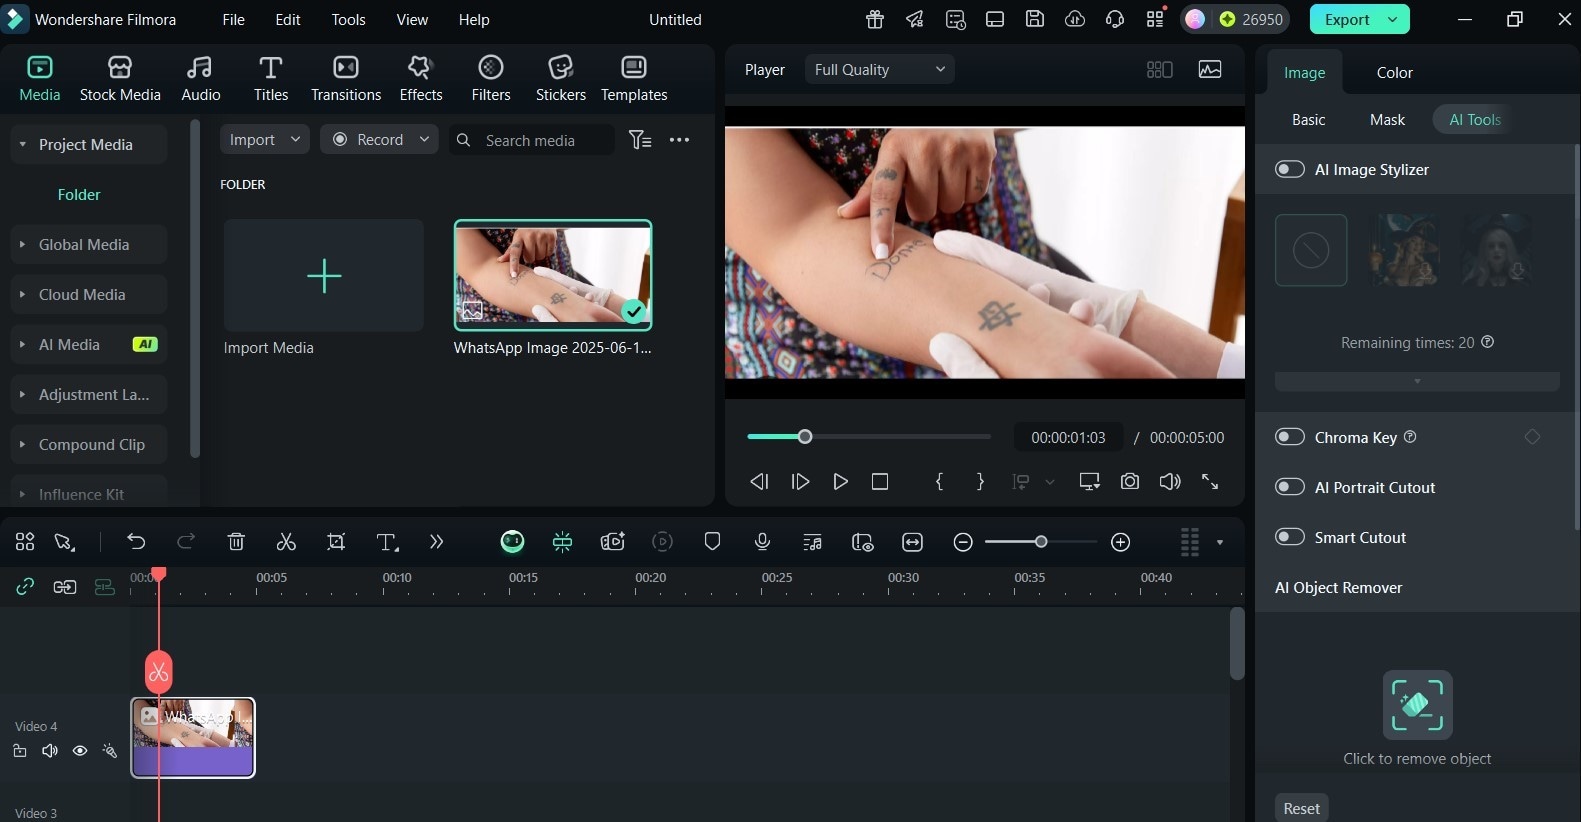Adjust player volume speaker icon
1581x822 pixels.
tap(1170, 481)
